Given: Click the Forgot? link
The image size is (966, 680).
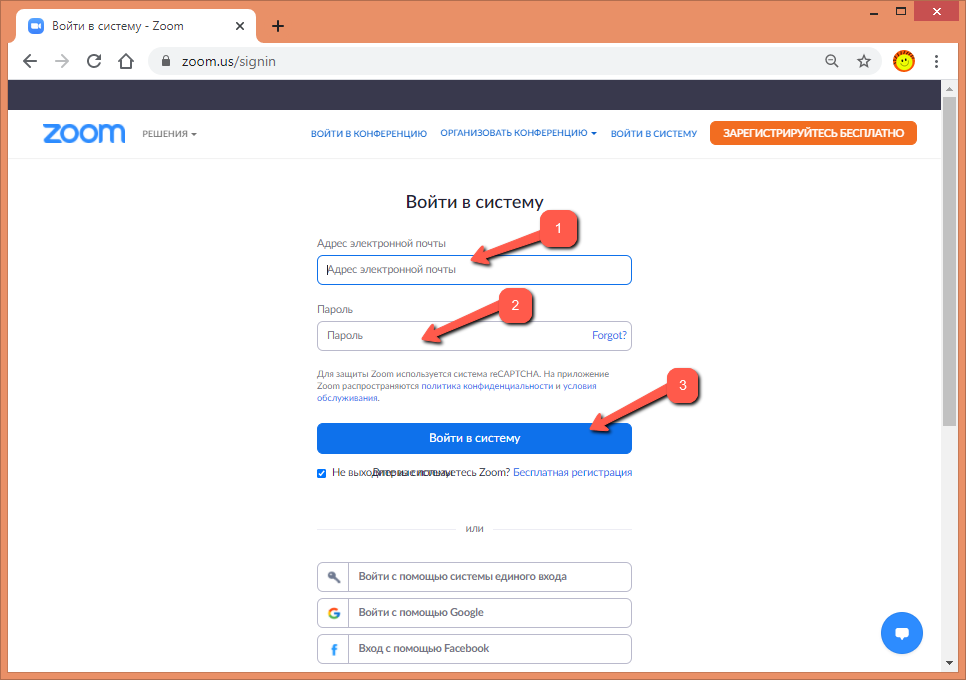Looking at the screenshot, I should coord(609,335).
